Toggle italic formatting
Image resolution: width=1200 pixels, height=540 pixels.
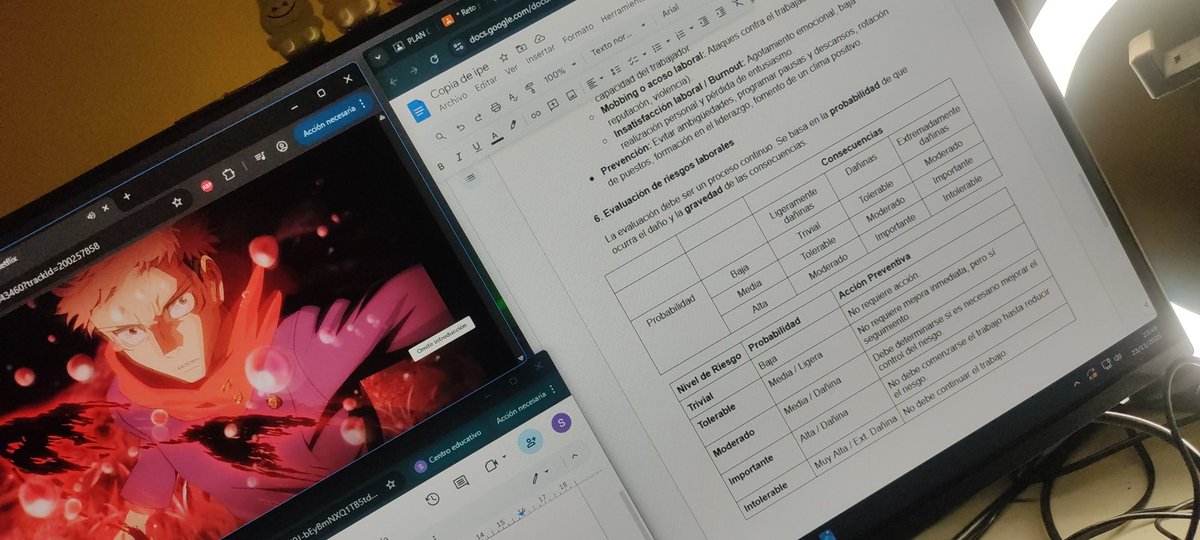[x=459, y=157]
